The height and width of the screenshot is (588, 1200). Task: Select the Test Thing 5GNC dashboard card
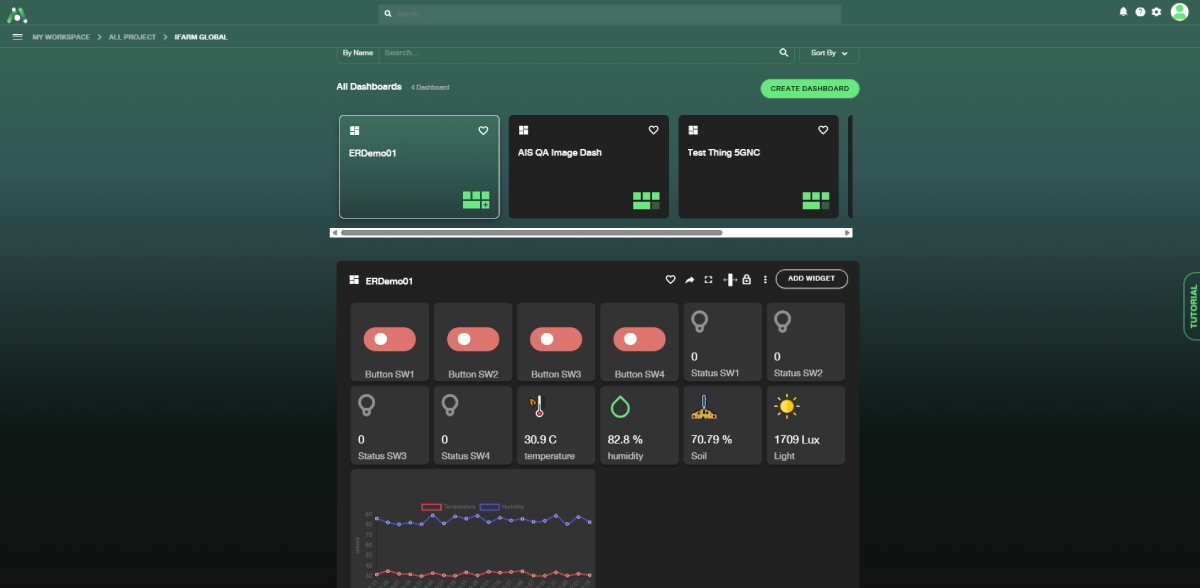pyautogui.click(x=758, y=166)
